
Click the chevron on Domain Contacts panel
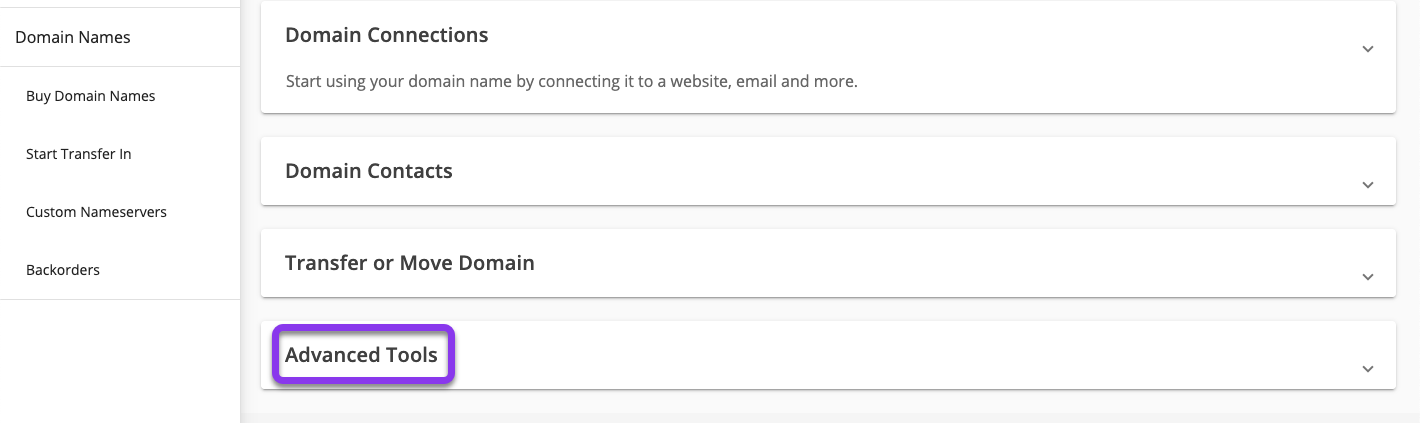pyautogui.click(x=1368, y=185)
